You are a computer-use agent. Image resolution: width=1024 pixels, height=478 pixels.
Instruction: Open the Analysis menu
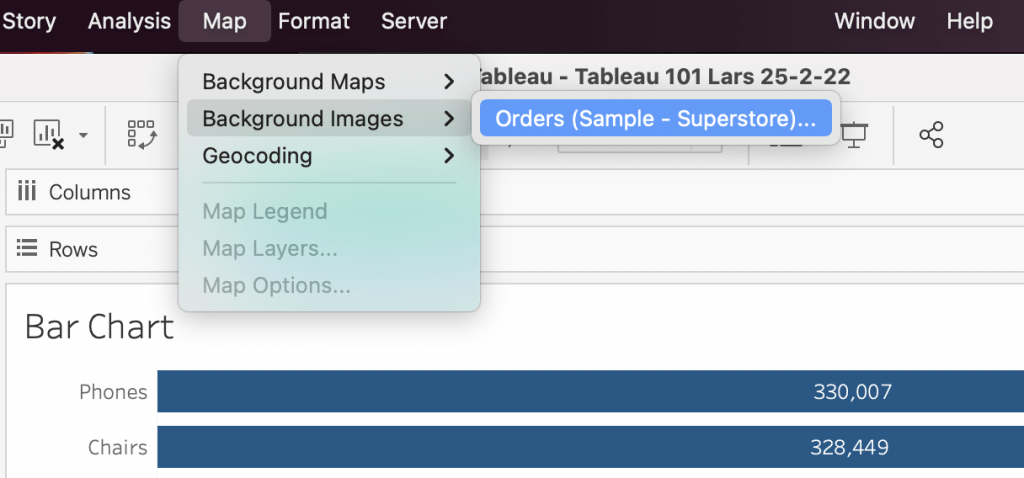[129, 21]
